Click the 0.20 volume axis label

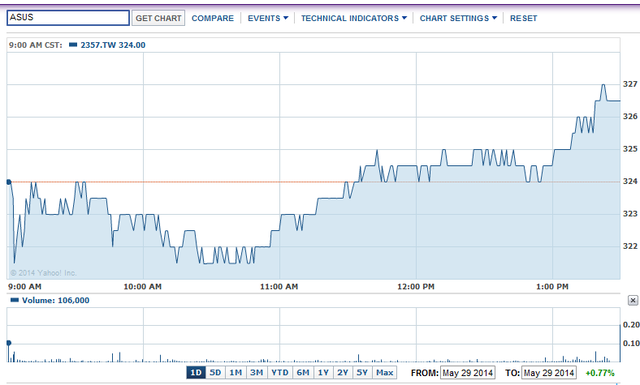(x=631, y=325)
